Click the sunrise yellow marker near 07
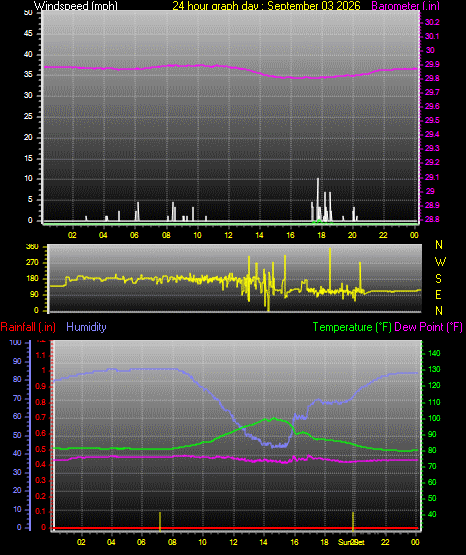This screenshot has width=466, height=555. 160,521
